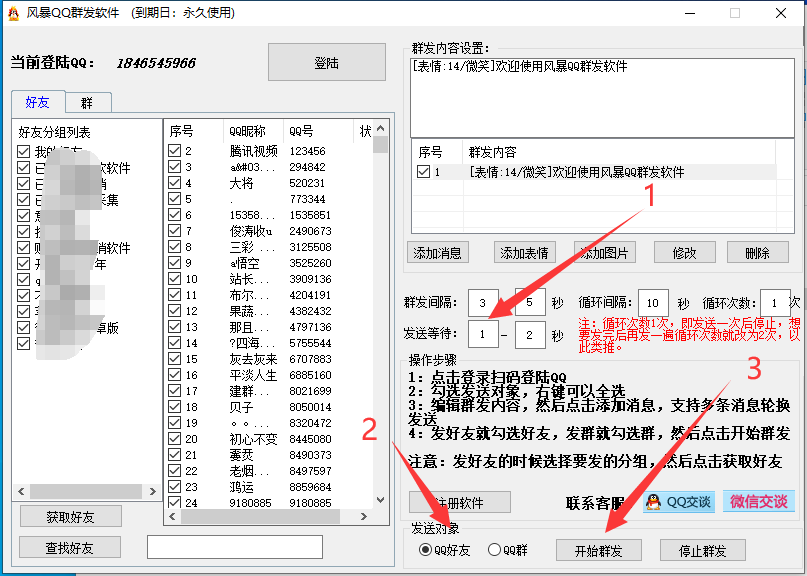Click friend list horizontal scroll right arrow

(364, 516)
